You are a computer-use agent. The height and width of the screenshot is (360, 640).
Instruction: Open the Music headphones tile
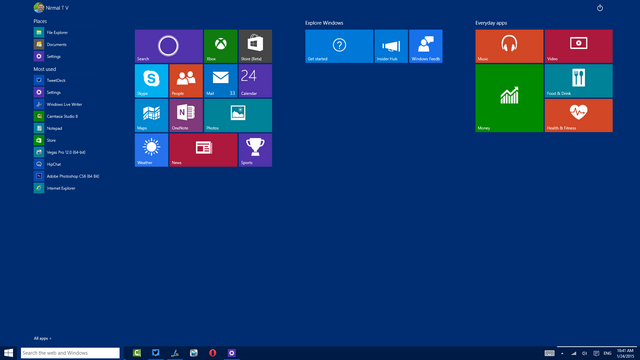pyautogui.click(x=509, y=46)
